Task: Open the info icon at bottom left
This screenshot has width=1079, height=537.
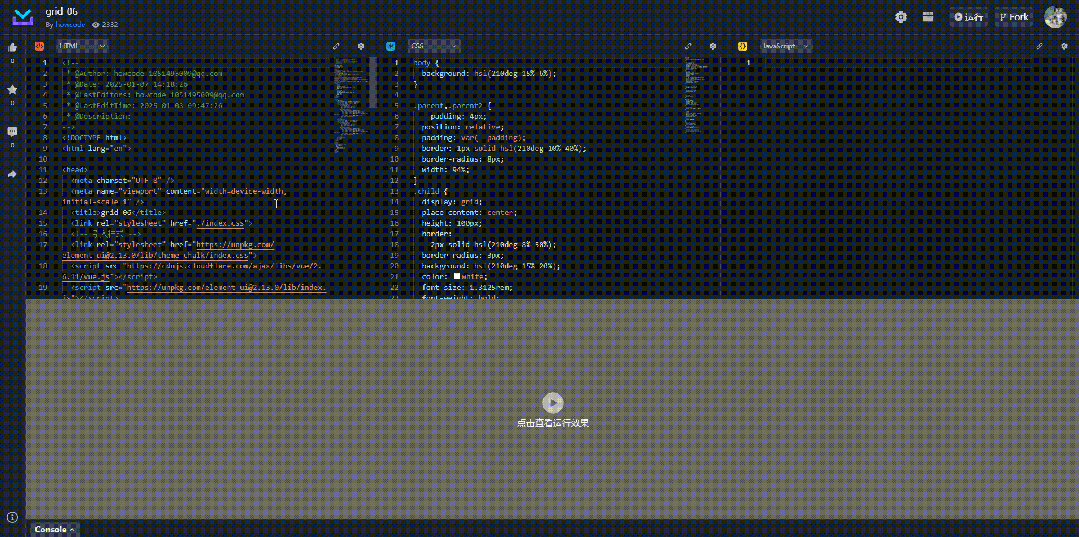Action: coord(12,516)
